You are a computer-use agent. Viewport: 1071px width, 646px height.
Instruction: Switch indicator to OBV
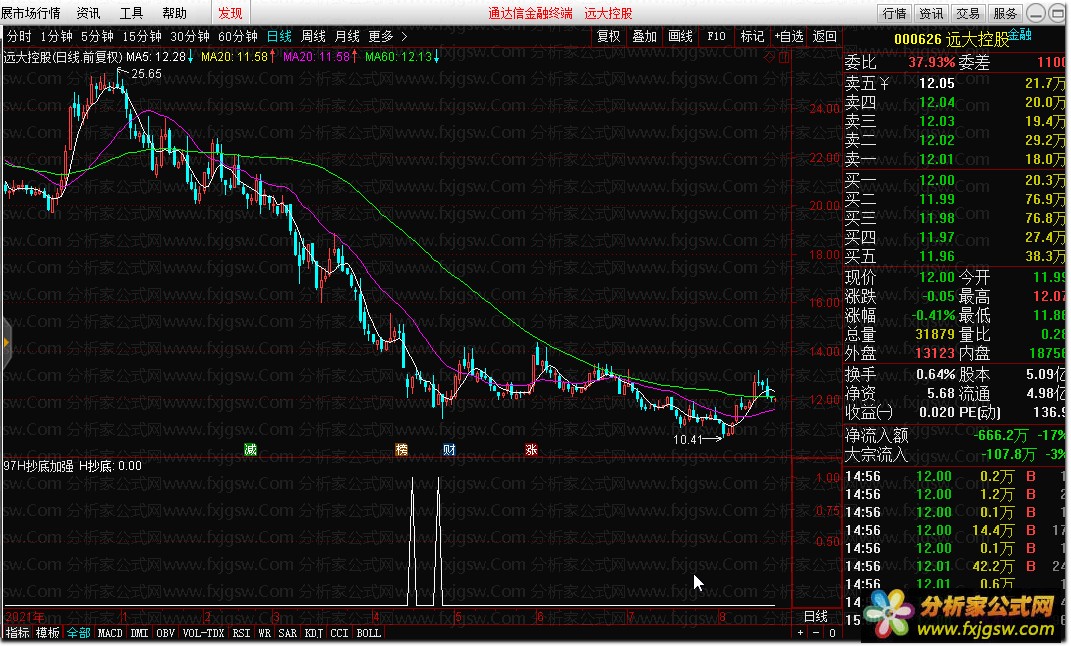pyautogui.click(x=165, y=633)
